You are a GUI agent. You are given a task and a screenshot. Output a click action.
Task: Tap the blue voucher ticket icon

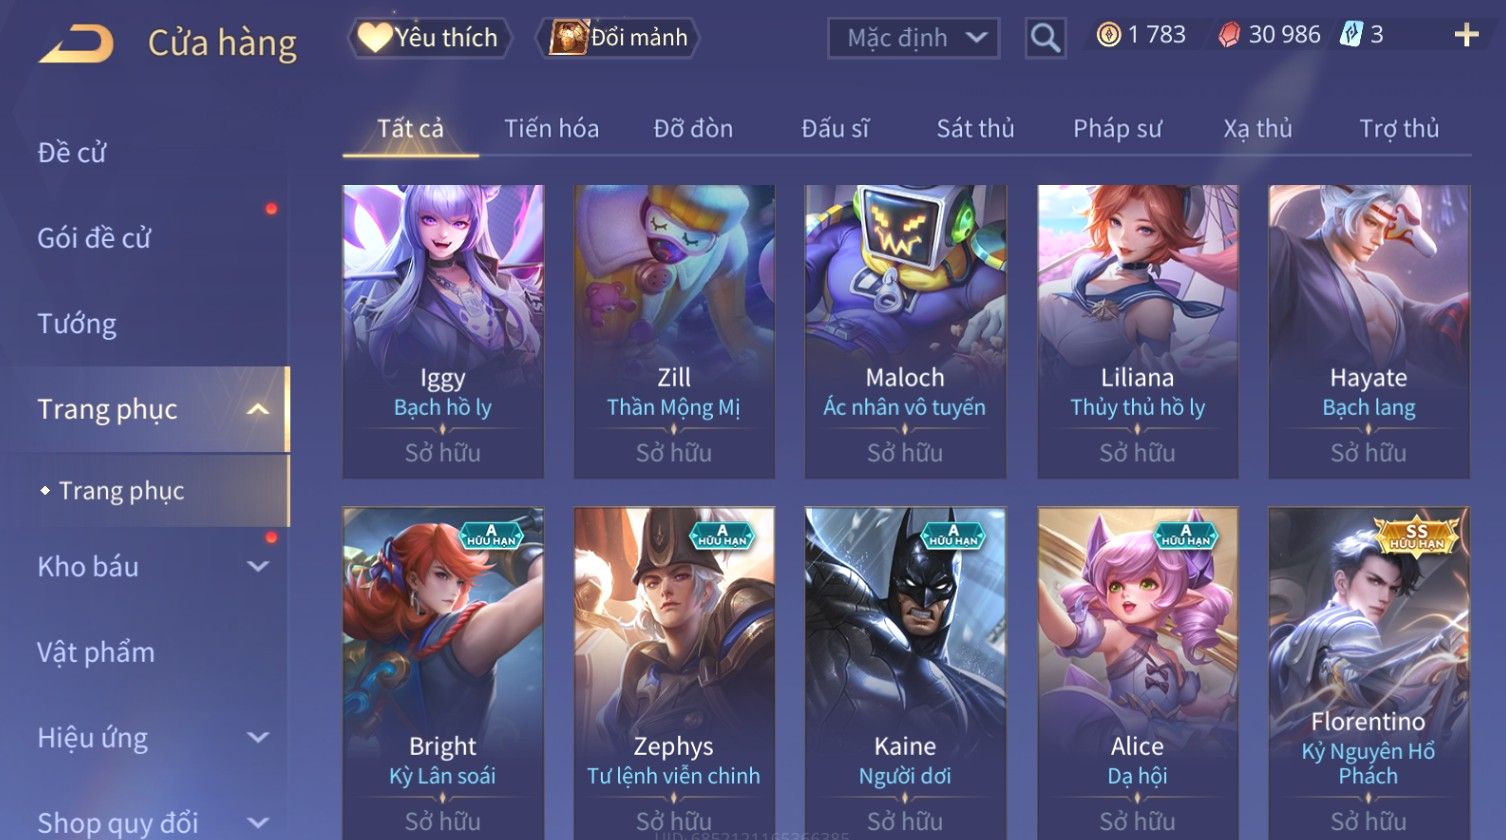1351,35
